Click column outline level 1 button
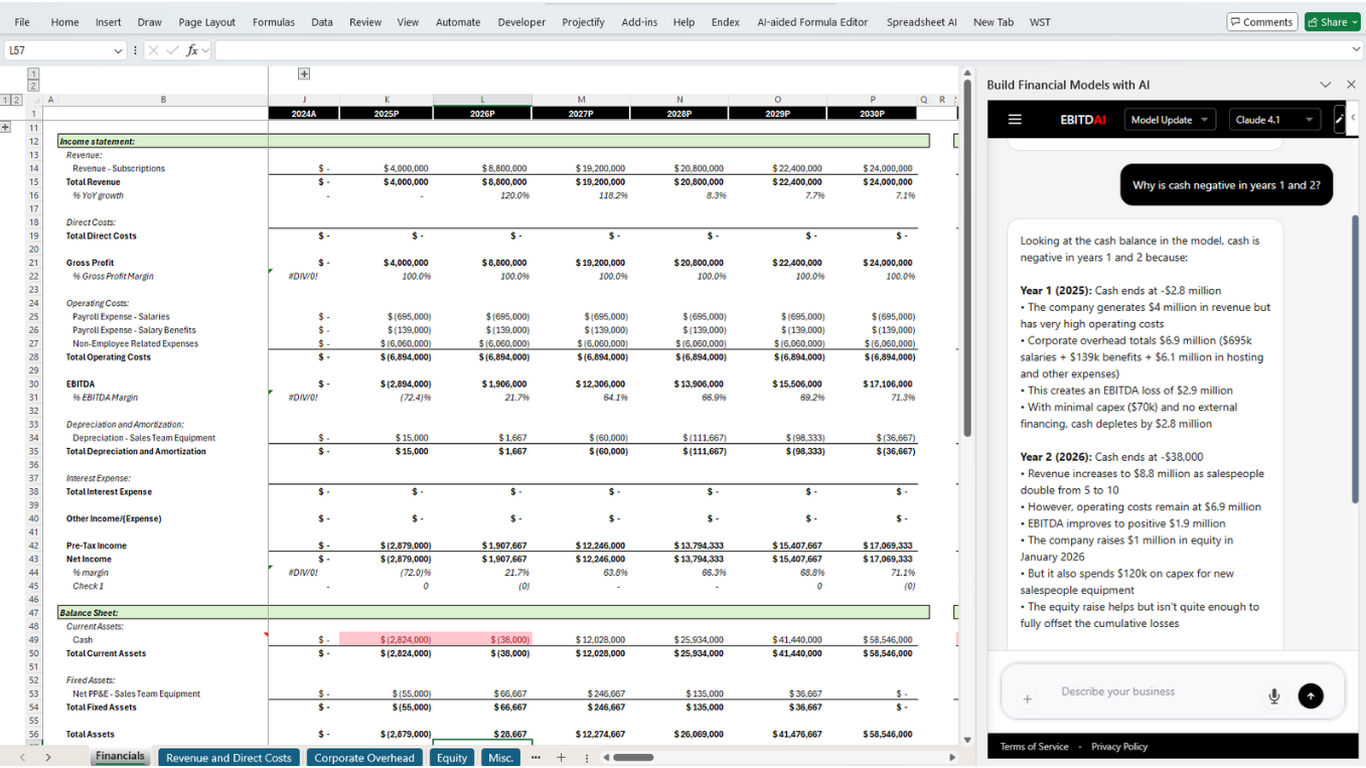The width and height of the screenshot is (1366, 768). [x=32, y=73]
